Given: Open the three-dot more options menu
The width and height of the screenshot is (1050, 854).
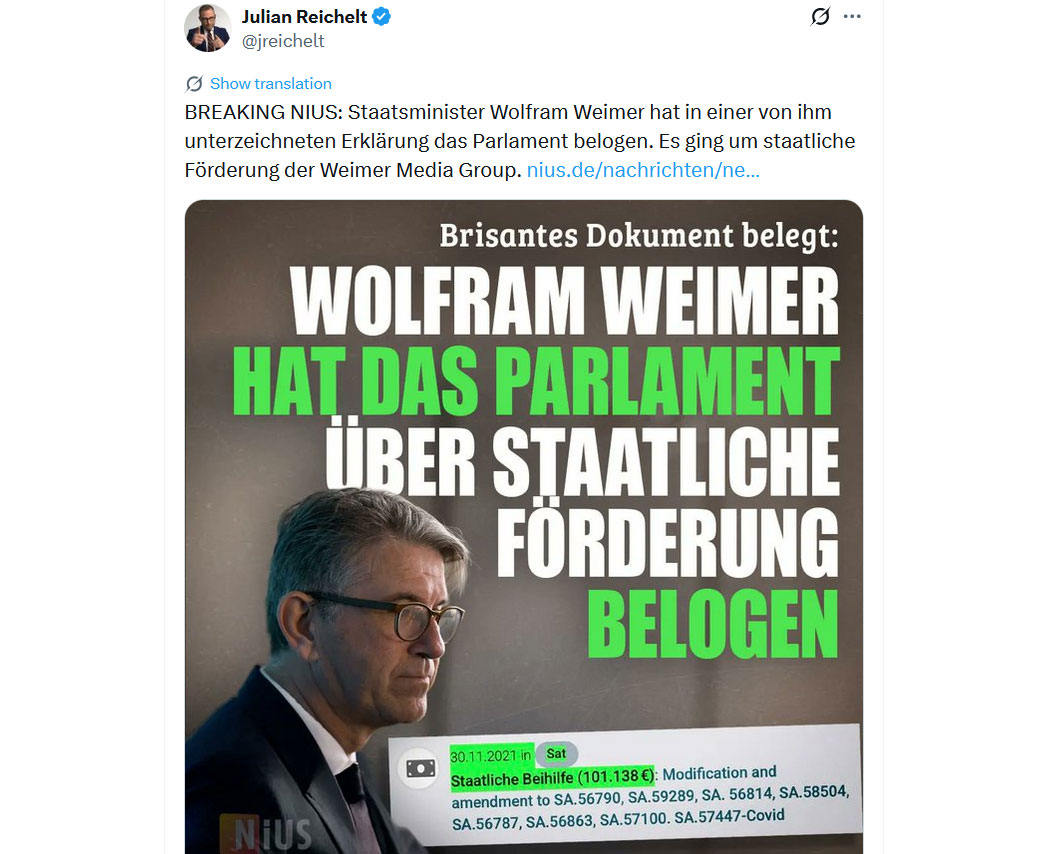Looking at the screenshot, I should pyautogui.click(x=852, y=16).
